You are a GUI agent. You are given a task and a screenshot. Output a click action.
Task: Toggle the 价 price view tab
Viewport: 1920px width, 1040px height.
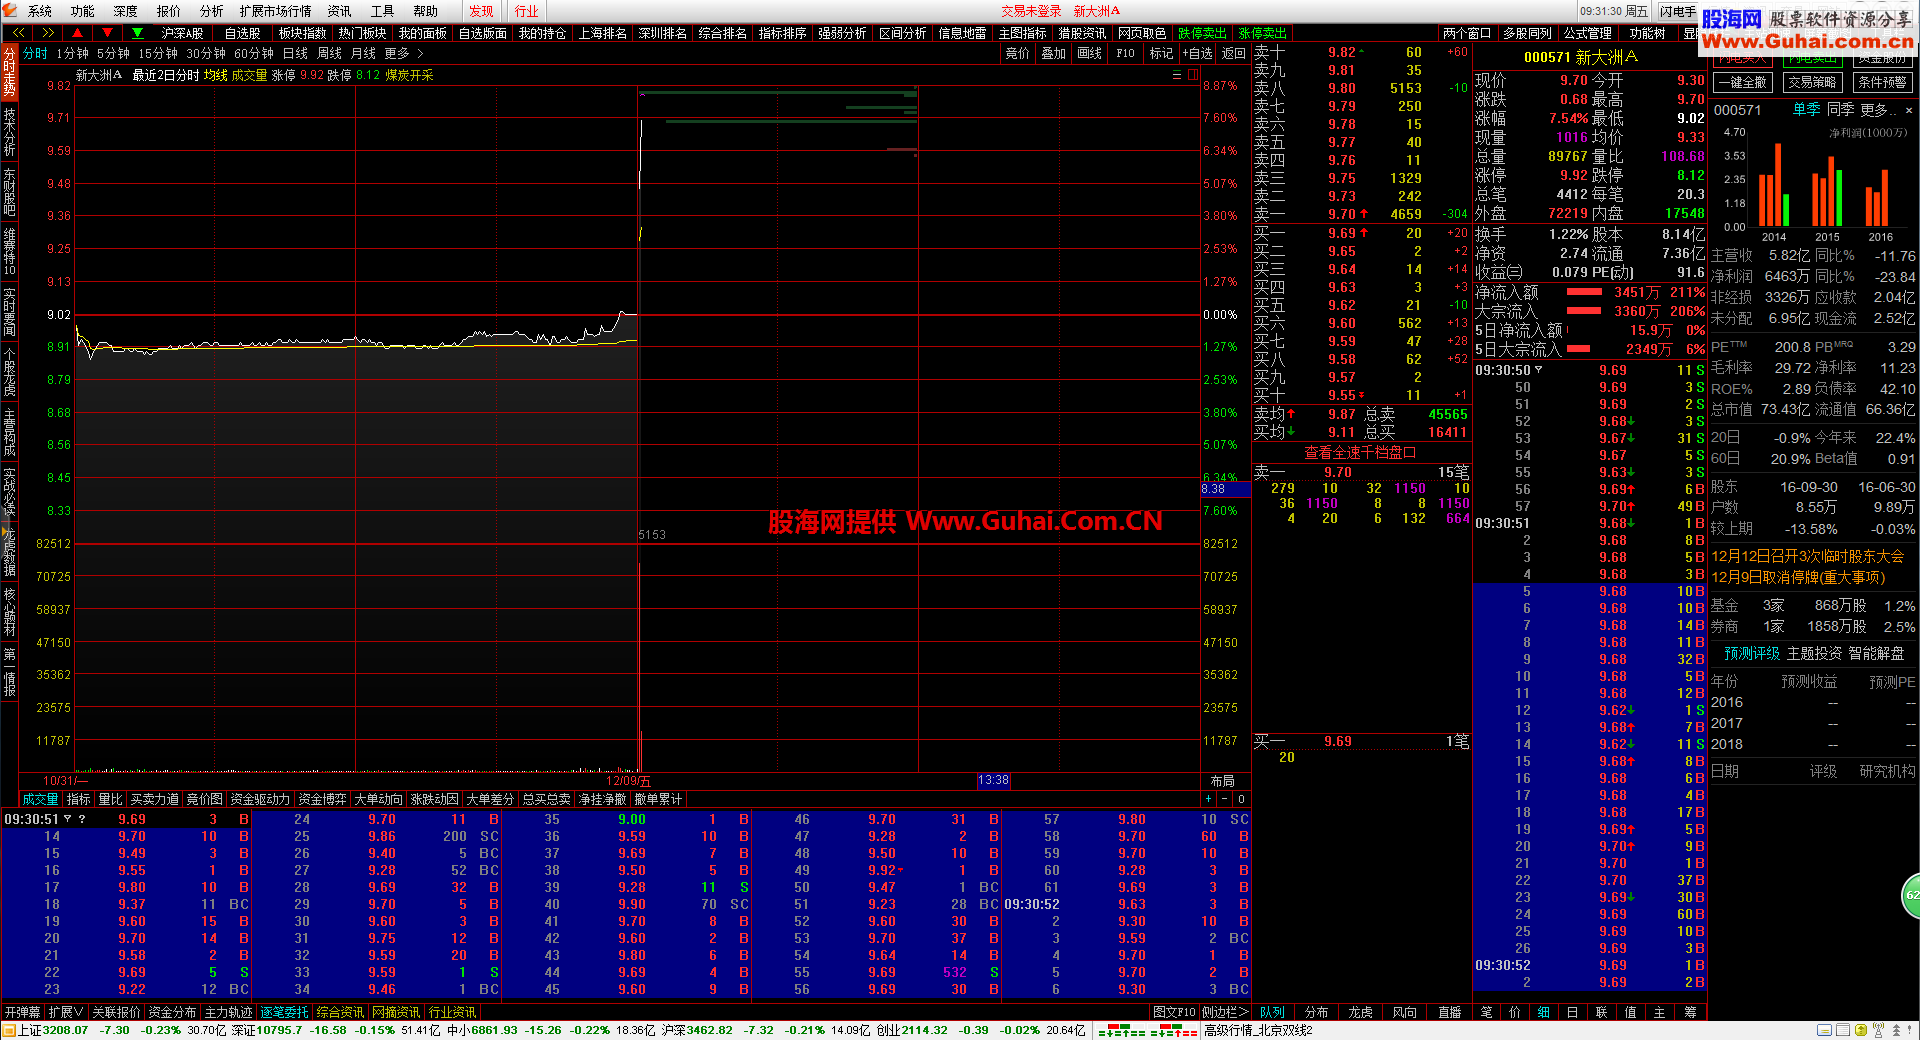[1514, 1012]
